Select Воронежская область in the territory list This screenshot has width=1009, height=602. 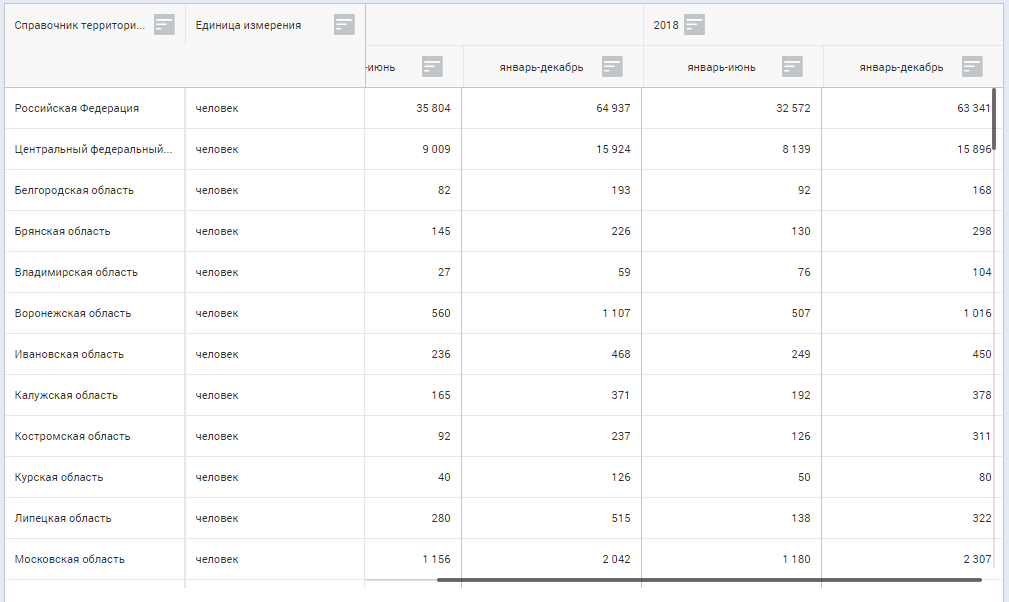pos(73,313)
